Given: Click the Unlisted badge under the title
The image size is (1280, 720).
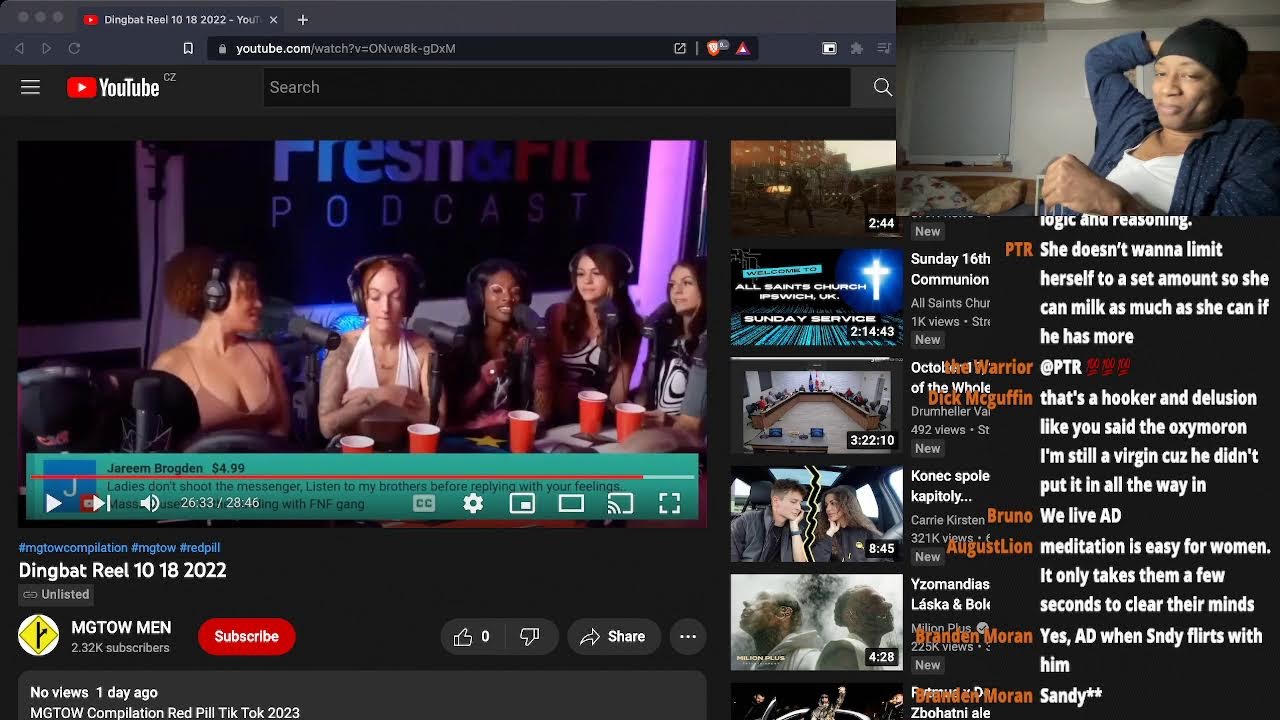Looking at the screenshot, I should pyautogui.click(x=56, y=594).
